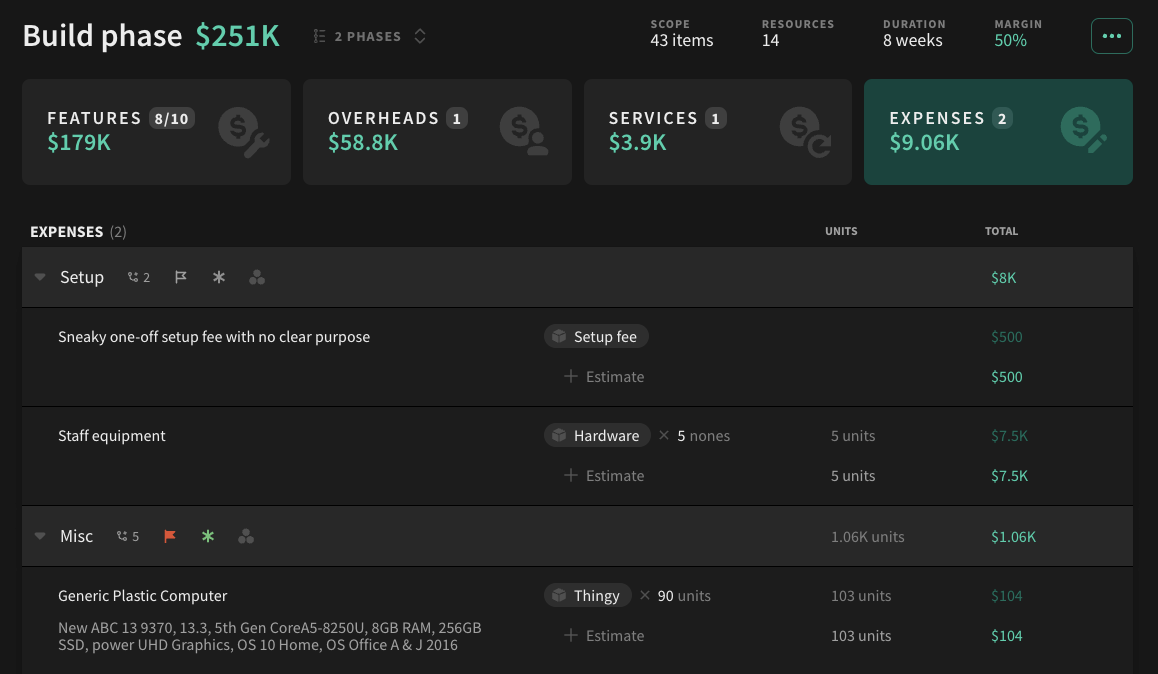Click the Staff equipment estimate $7.5K total
This screenshot has height=674, width=1158.
coord(1010,475)
